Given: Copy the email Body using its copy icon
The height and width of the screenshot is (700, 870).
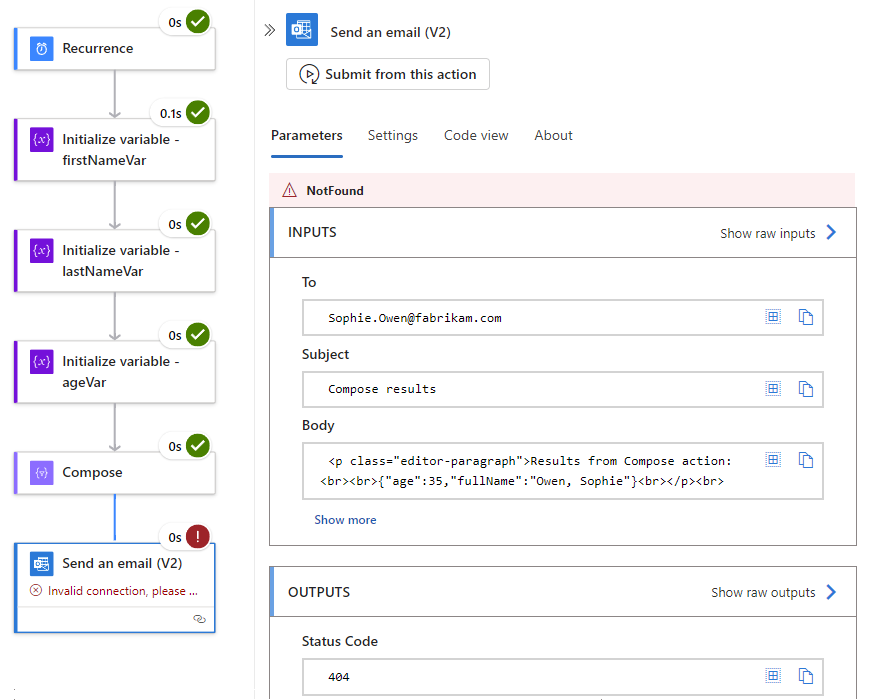Looking at the screenshot, I should tap(806, 459).
